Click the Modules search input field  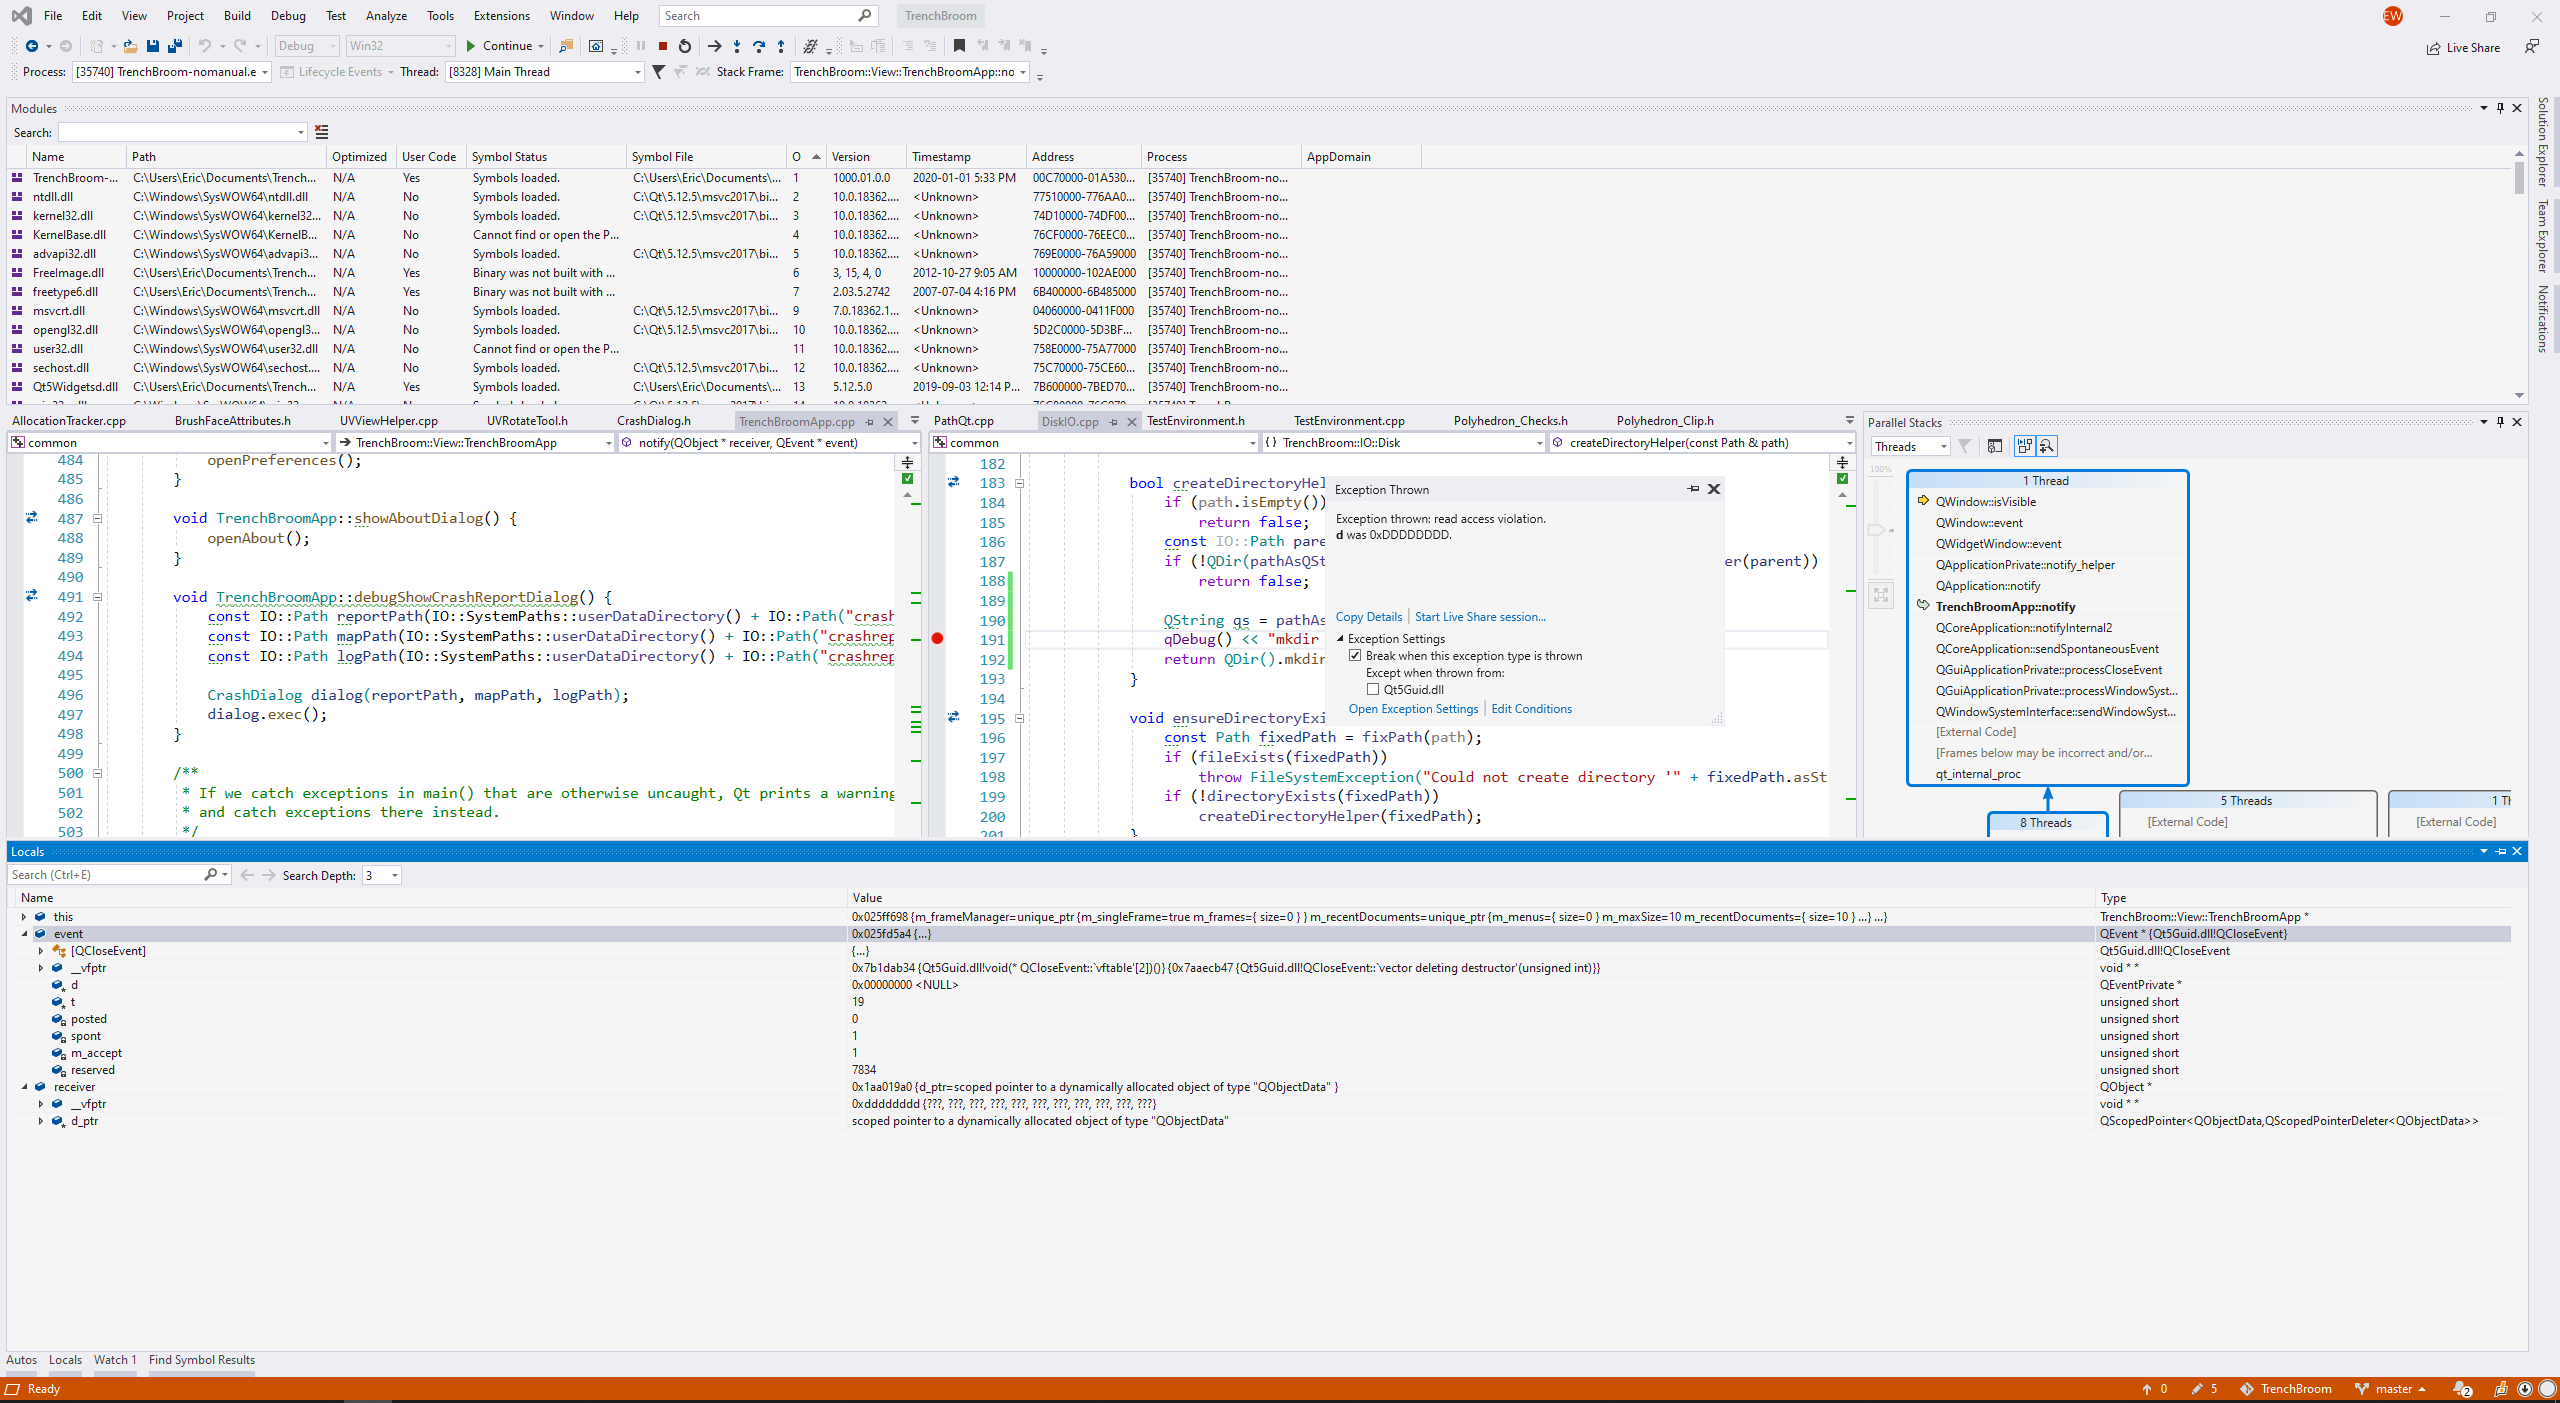182,132
